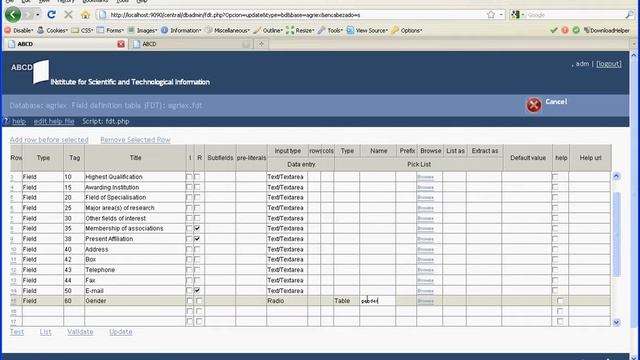
Task: Open the Cookies developer menu
Action: coord(52,30)
